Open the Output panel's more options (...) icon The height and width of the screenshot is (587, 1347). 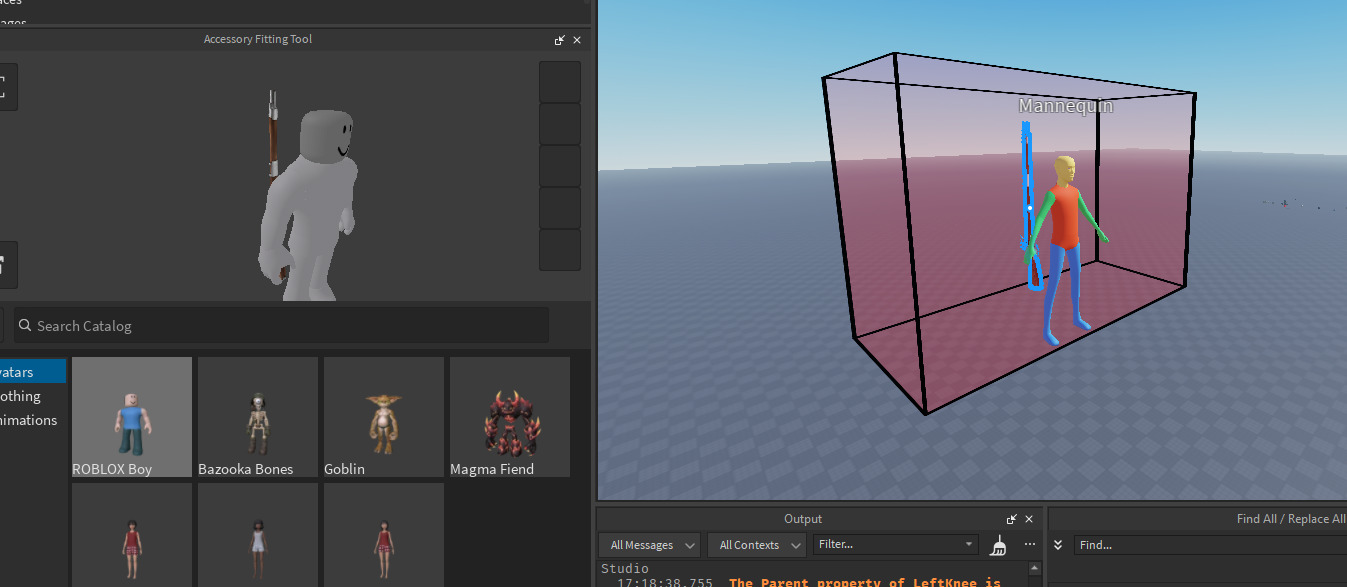point(1028,544)
